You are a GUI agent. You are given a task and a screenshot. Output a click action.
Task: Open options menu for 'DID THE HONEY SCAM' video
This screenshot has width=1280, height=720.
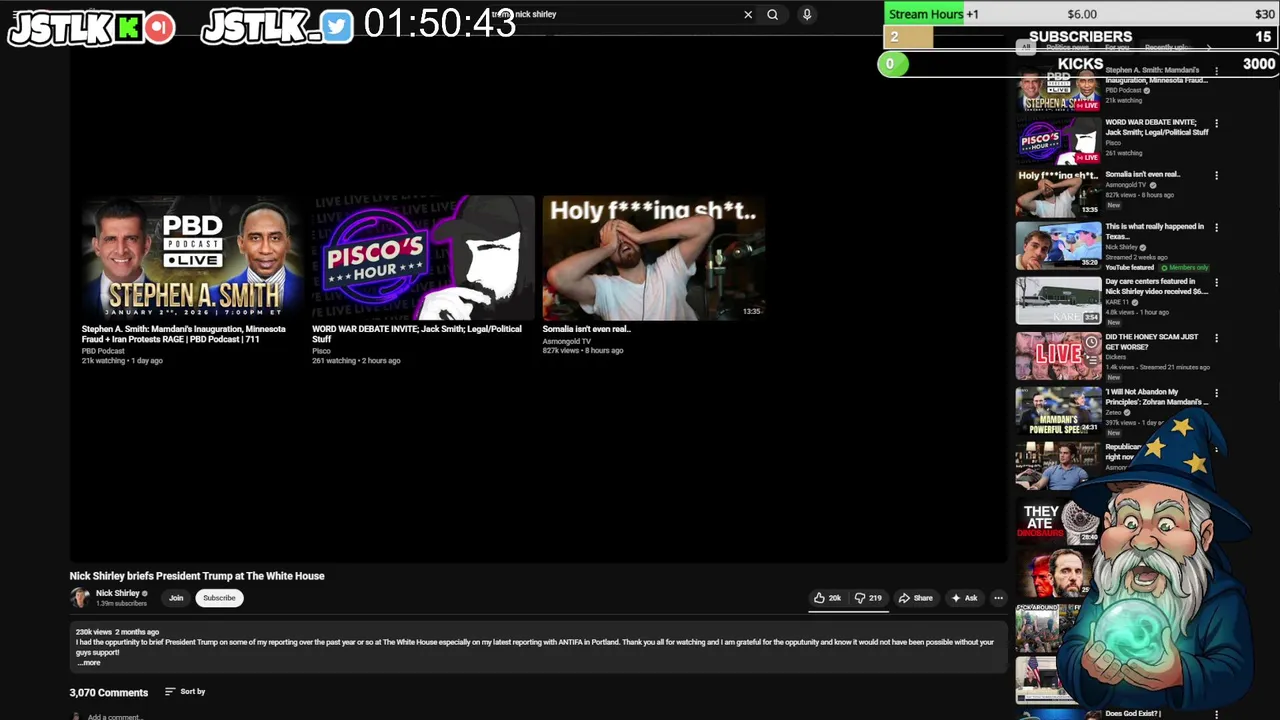click(x=1216, y=338)
